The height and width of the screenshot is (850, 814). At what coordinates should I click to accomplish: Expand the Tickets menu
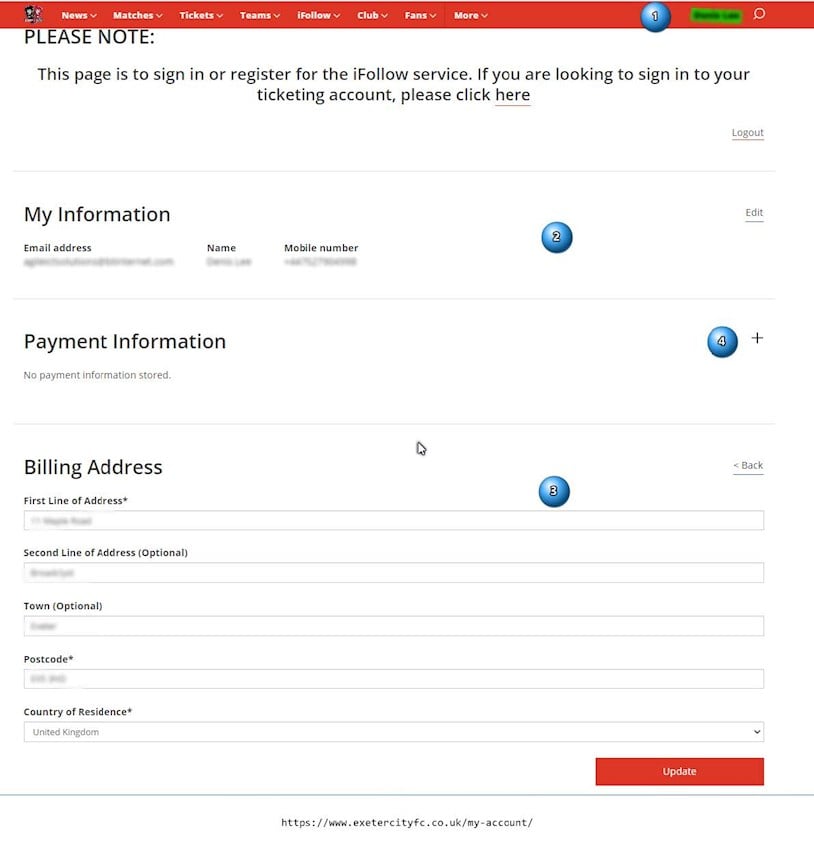pyautogui.click(x=201, y=15)
